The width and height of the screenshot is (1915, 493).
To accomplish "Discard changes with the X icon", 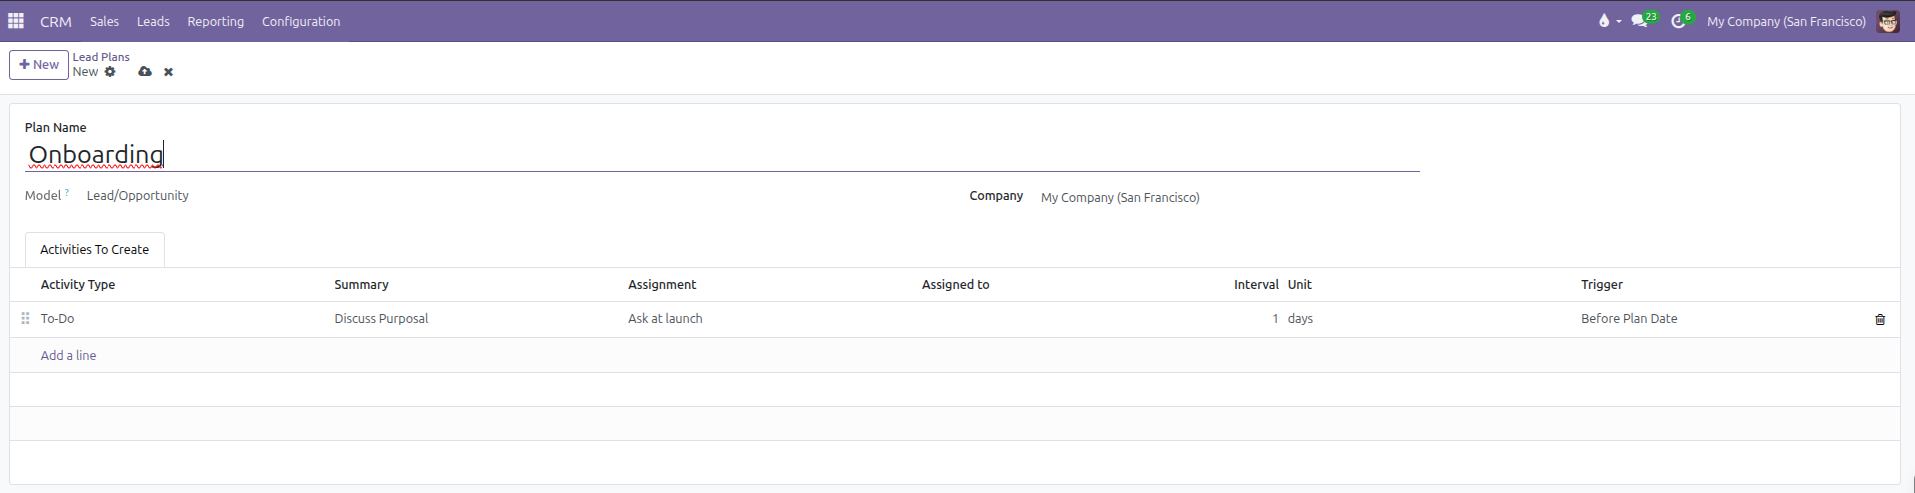I will click(168, 72).
